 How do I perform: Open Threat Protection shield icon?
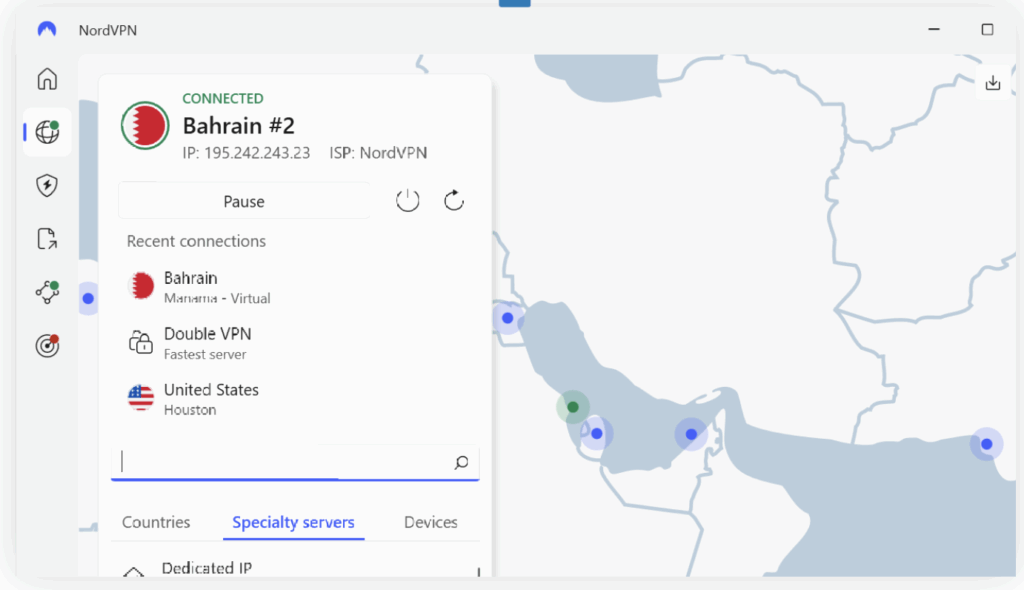point(47,186)
